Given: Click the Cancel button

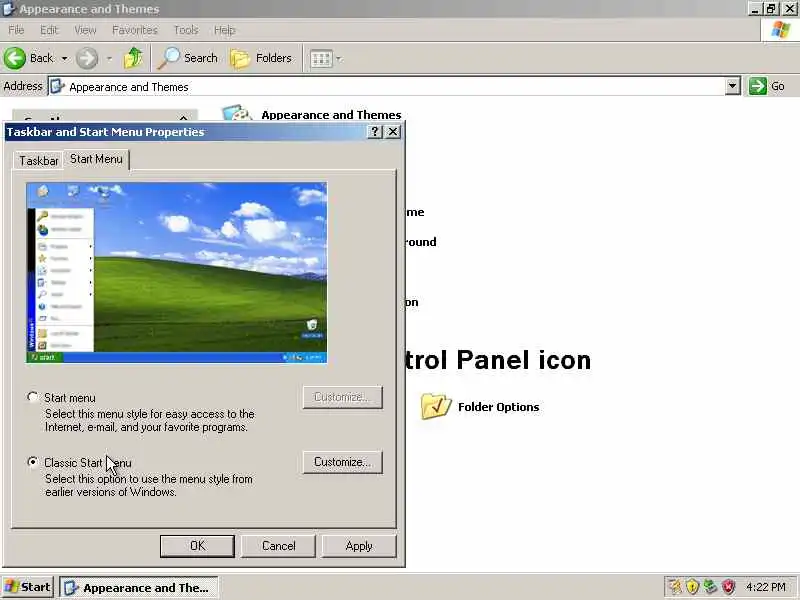Looking at the screenshot, I should tap(279, 546).
